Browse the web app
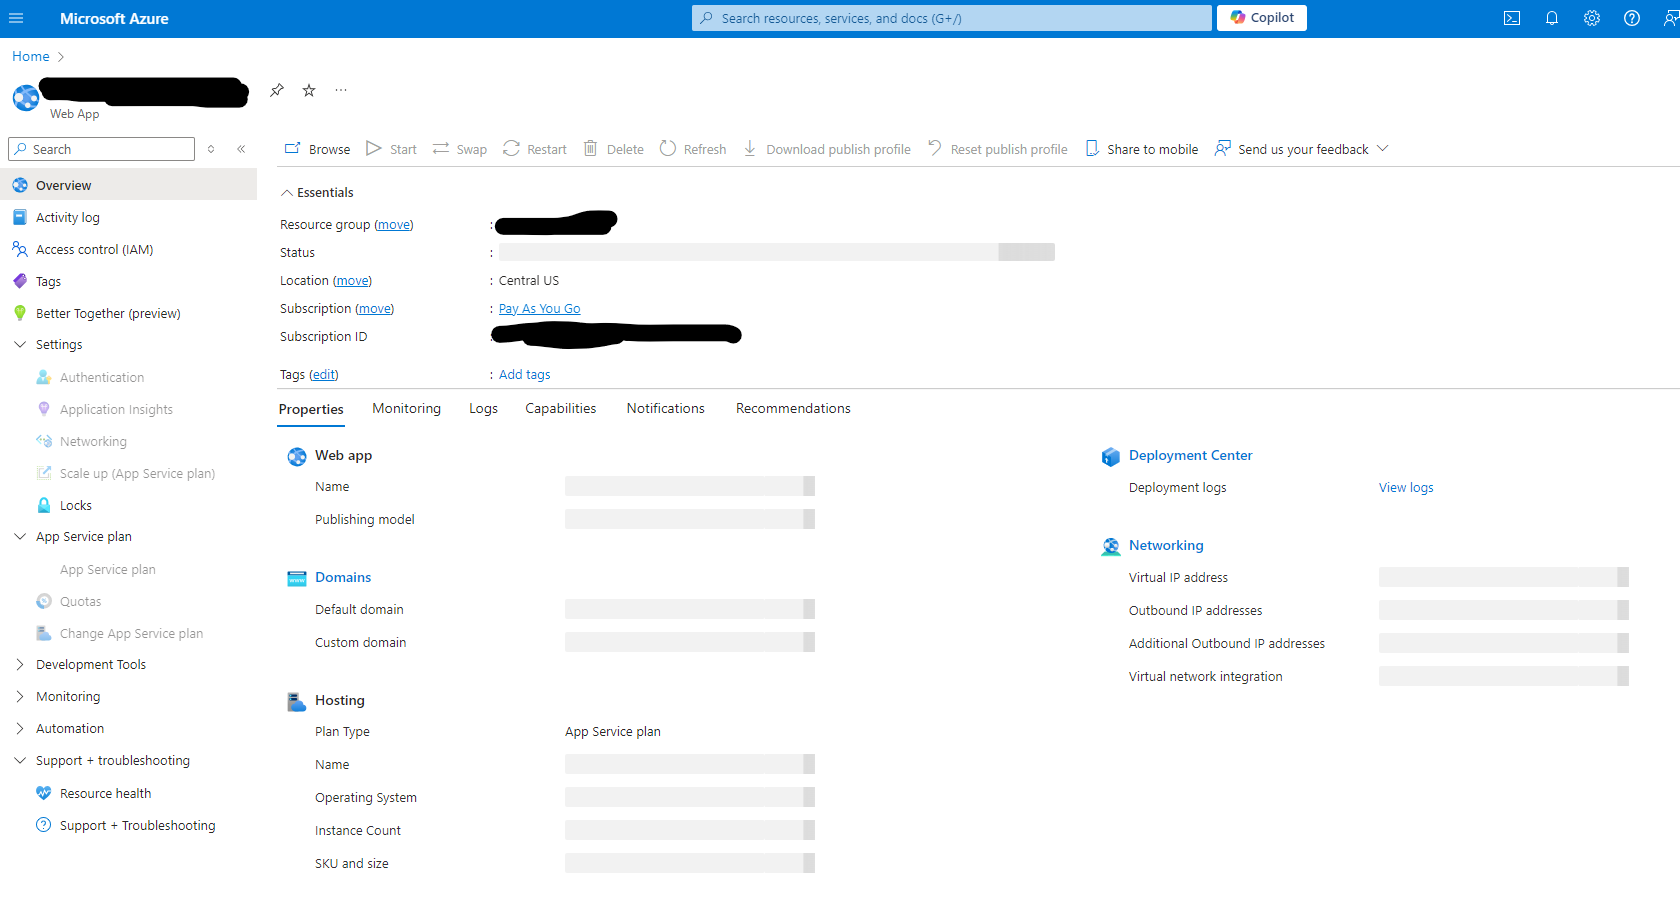Image resolution: width=1680 pixels, height=911 pixels. (317, 149)
